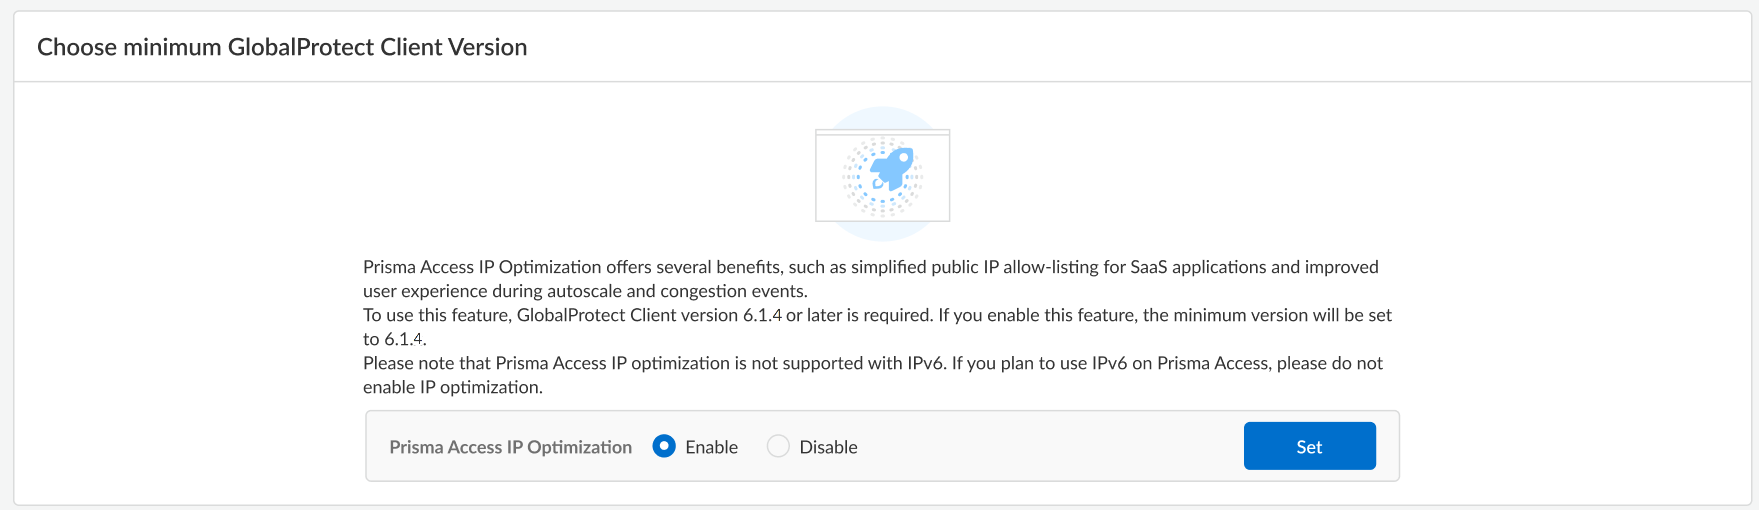Screen dimensions: 1759x510
Task: Click the Enable option label text
Action: point(711,447)
